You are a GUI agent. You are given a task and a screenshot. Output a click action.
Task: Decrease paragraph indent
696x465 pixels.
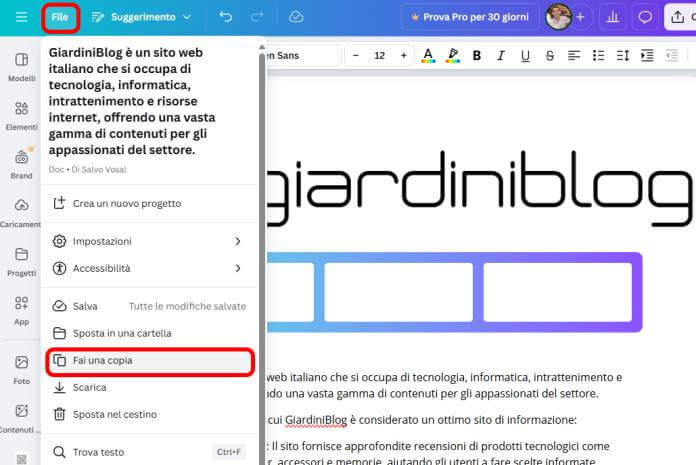672,55
